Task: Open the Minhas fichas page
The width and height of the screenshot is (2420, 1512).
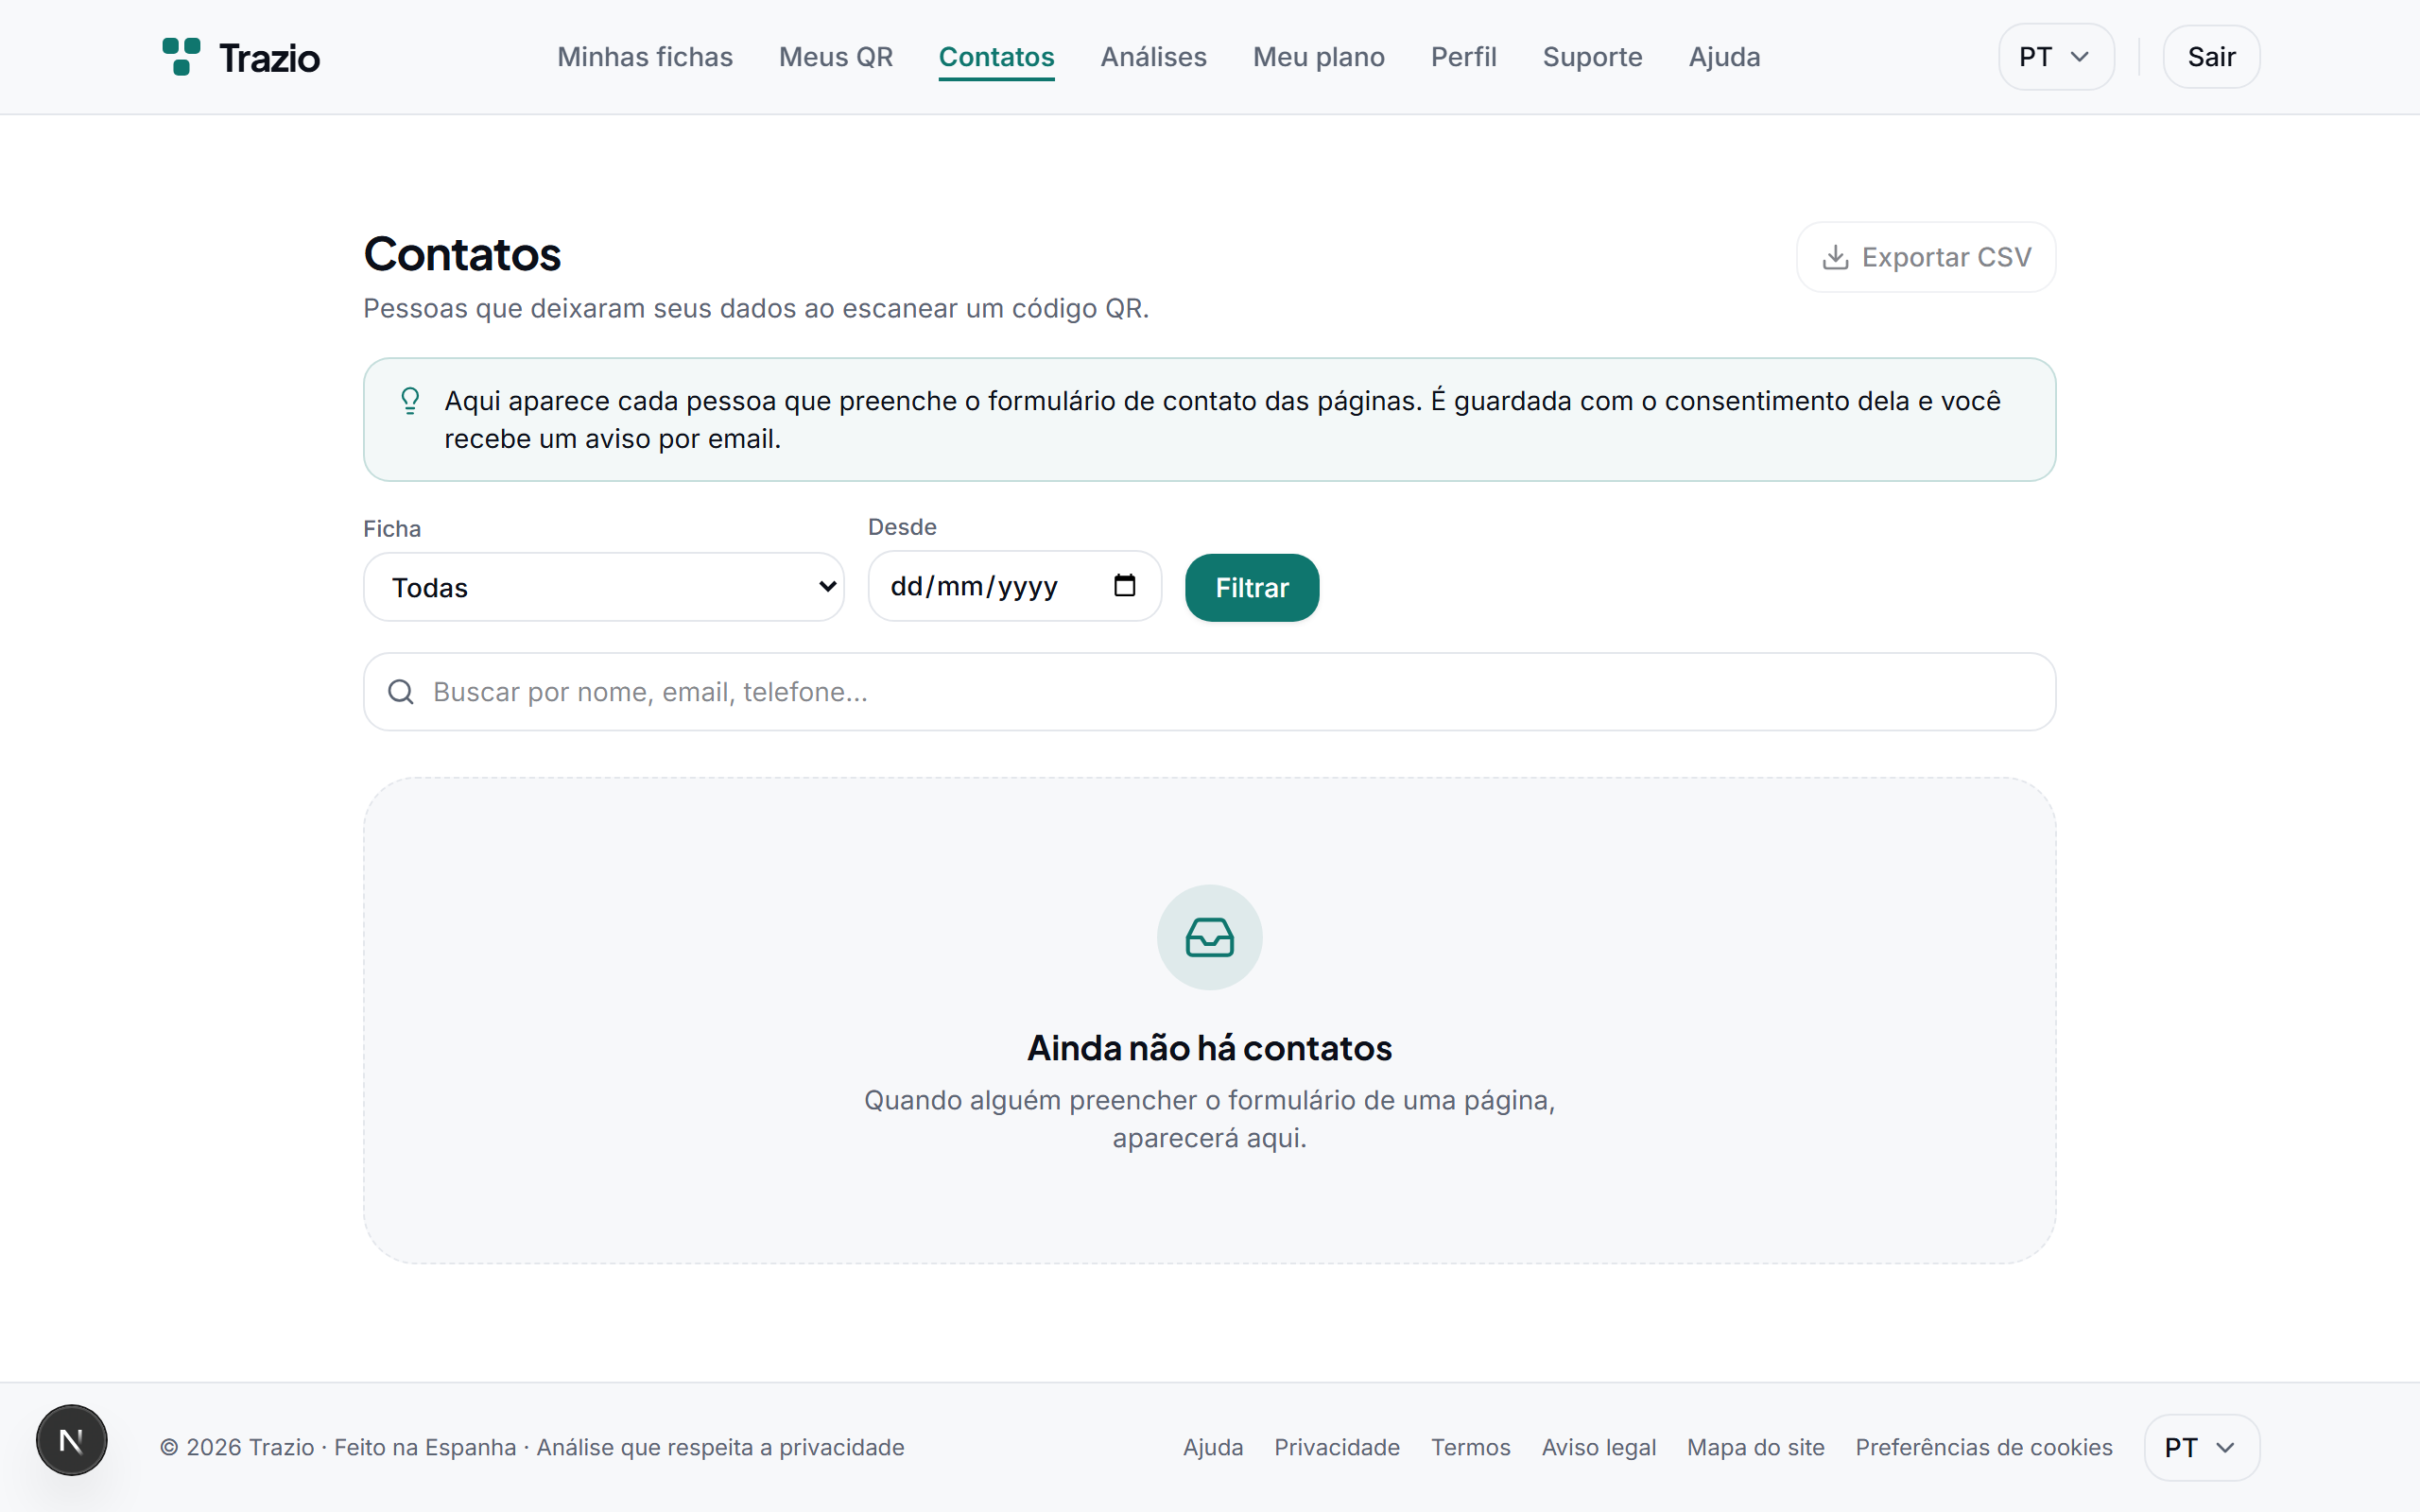Action: [645, 57]
